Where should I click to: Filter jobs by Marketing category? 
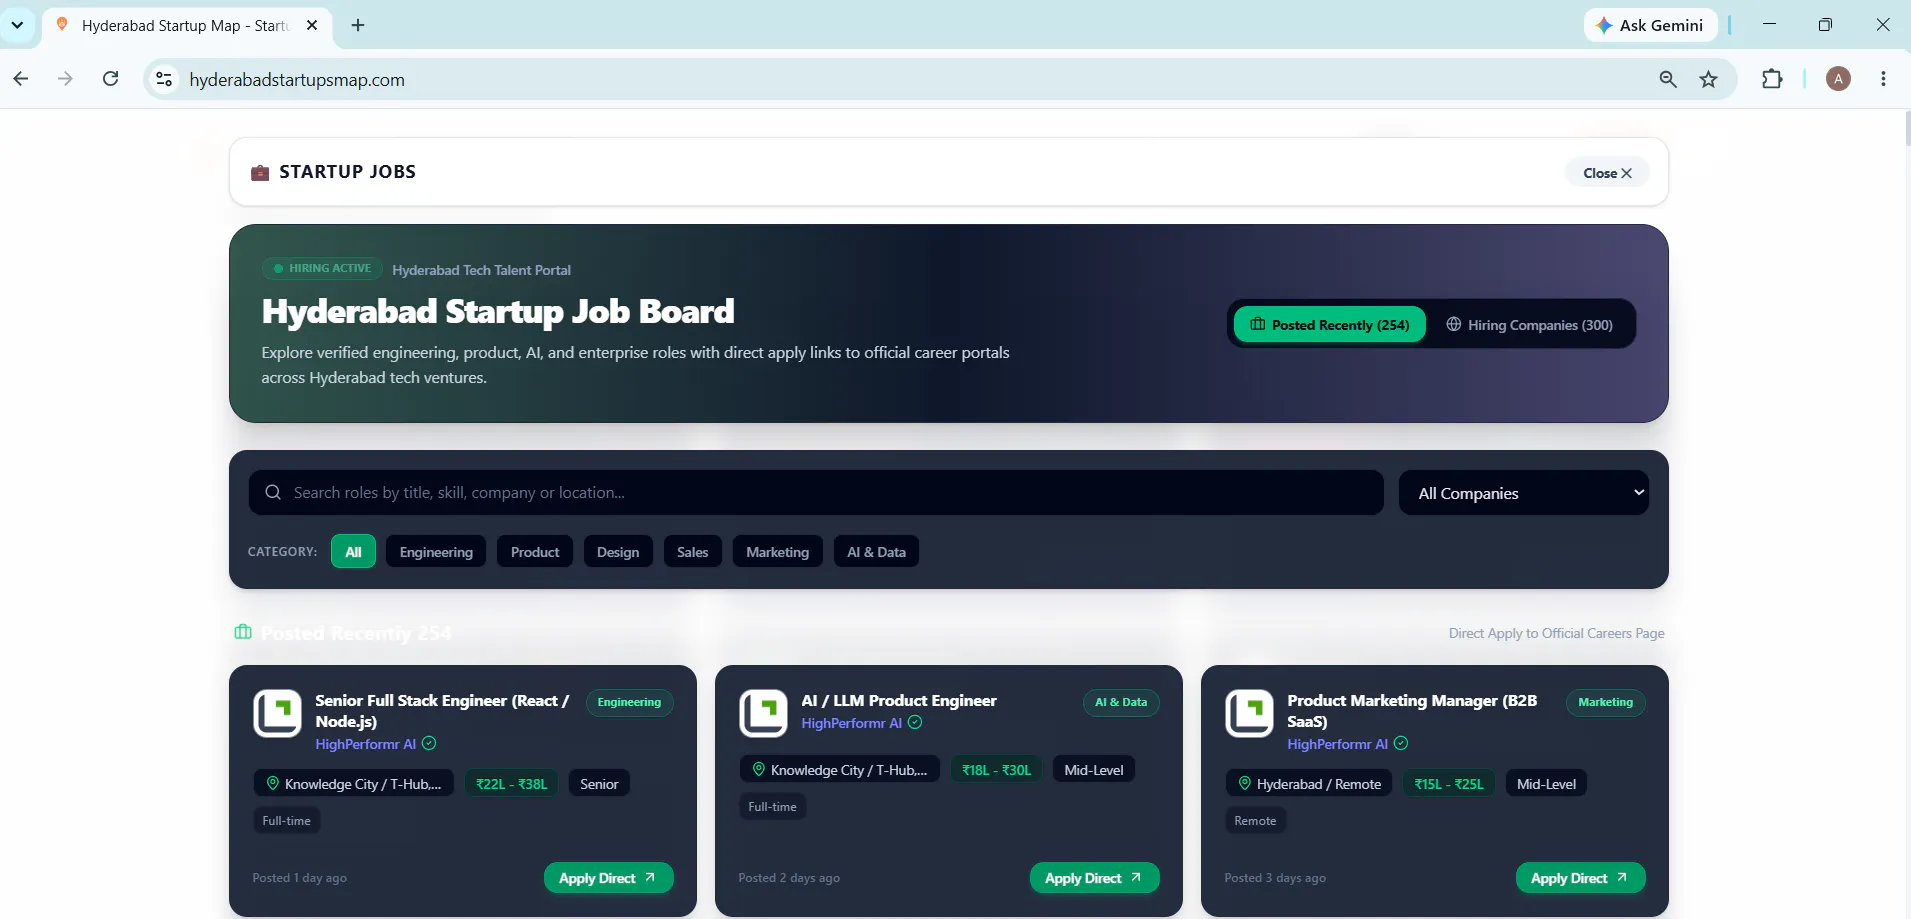(777, 552)
